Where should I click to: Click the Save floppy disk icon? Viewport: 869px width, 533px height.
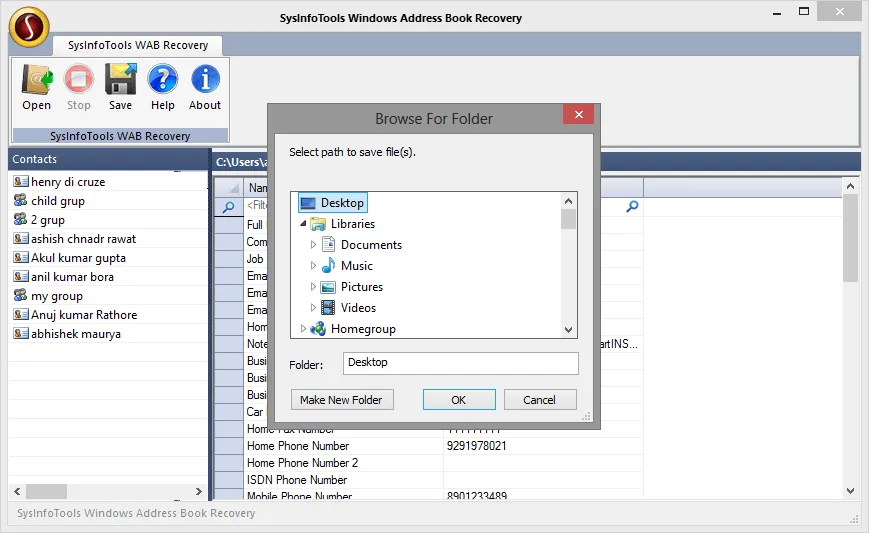(x=120, y=79)
